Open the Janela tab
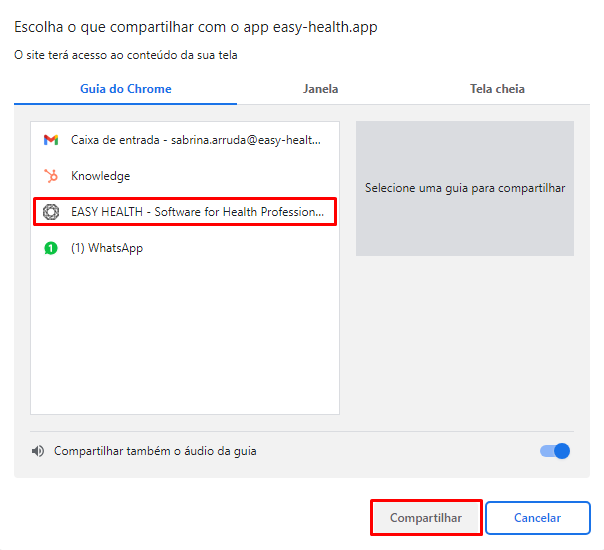The width and height of the screenshot is (604, 550). click(320, 89)
